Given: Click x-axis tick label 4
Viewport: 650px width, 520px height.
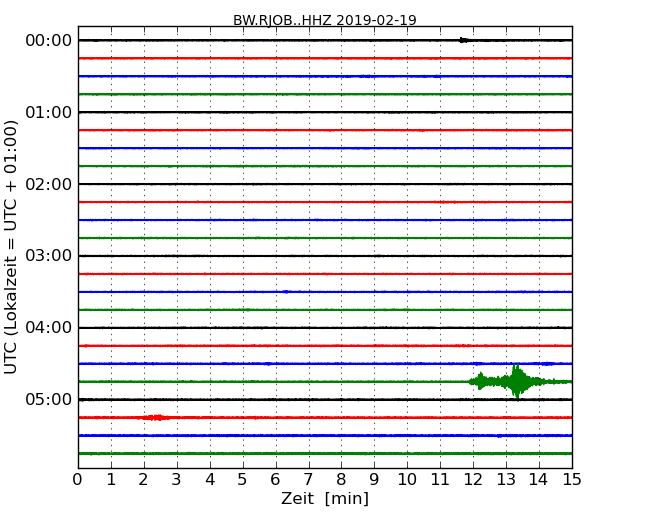Looking at the screenshot, I should (x=210, y=480).
